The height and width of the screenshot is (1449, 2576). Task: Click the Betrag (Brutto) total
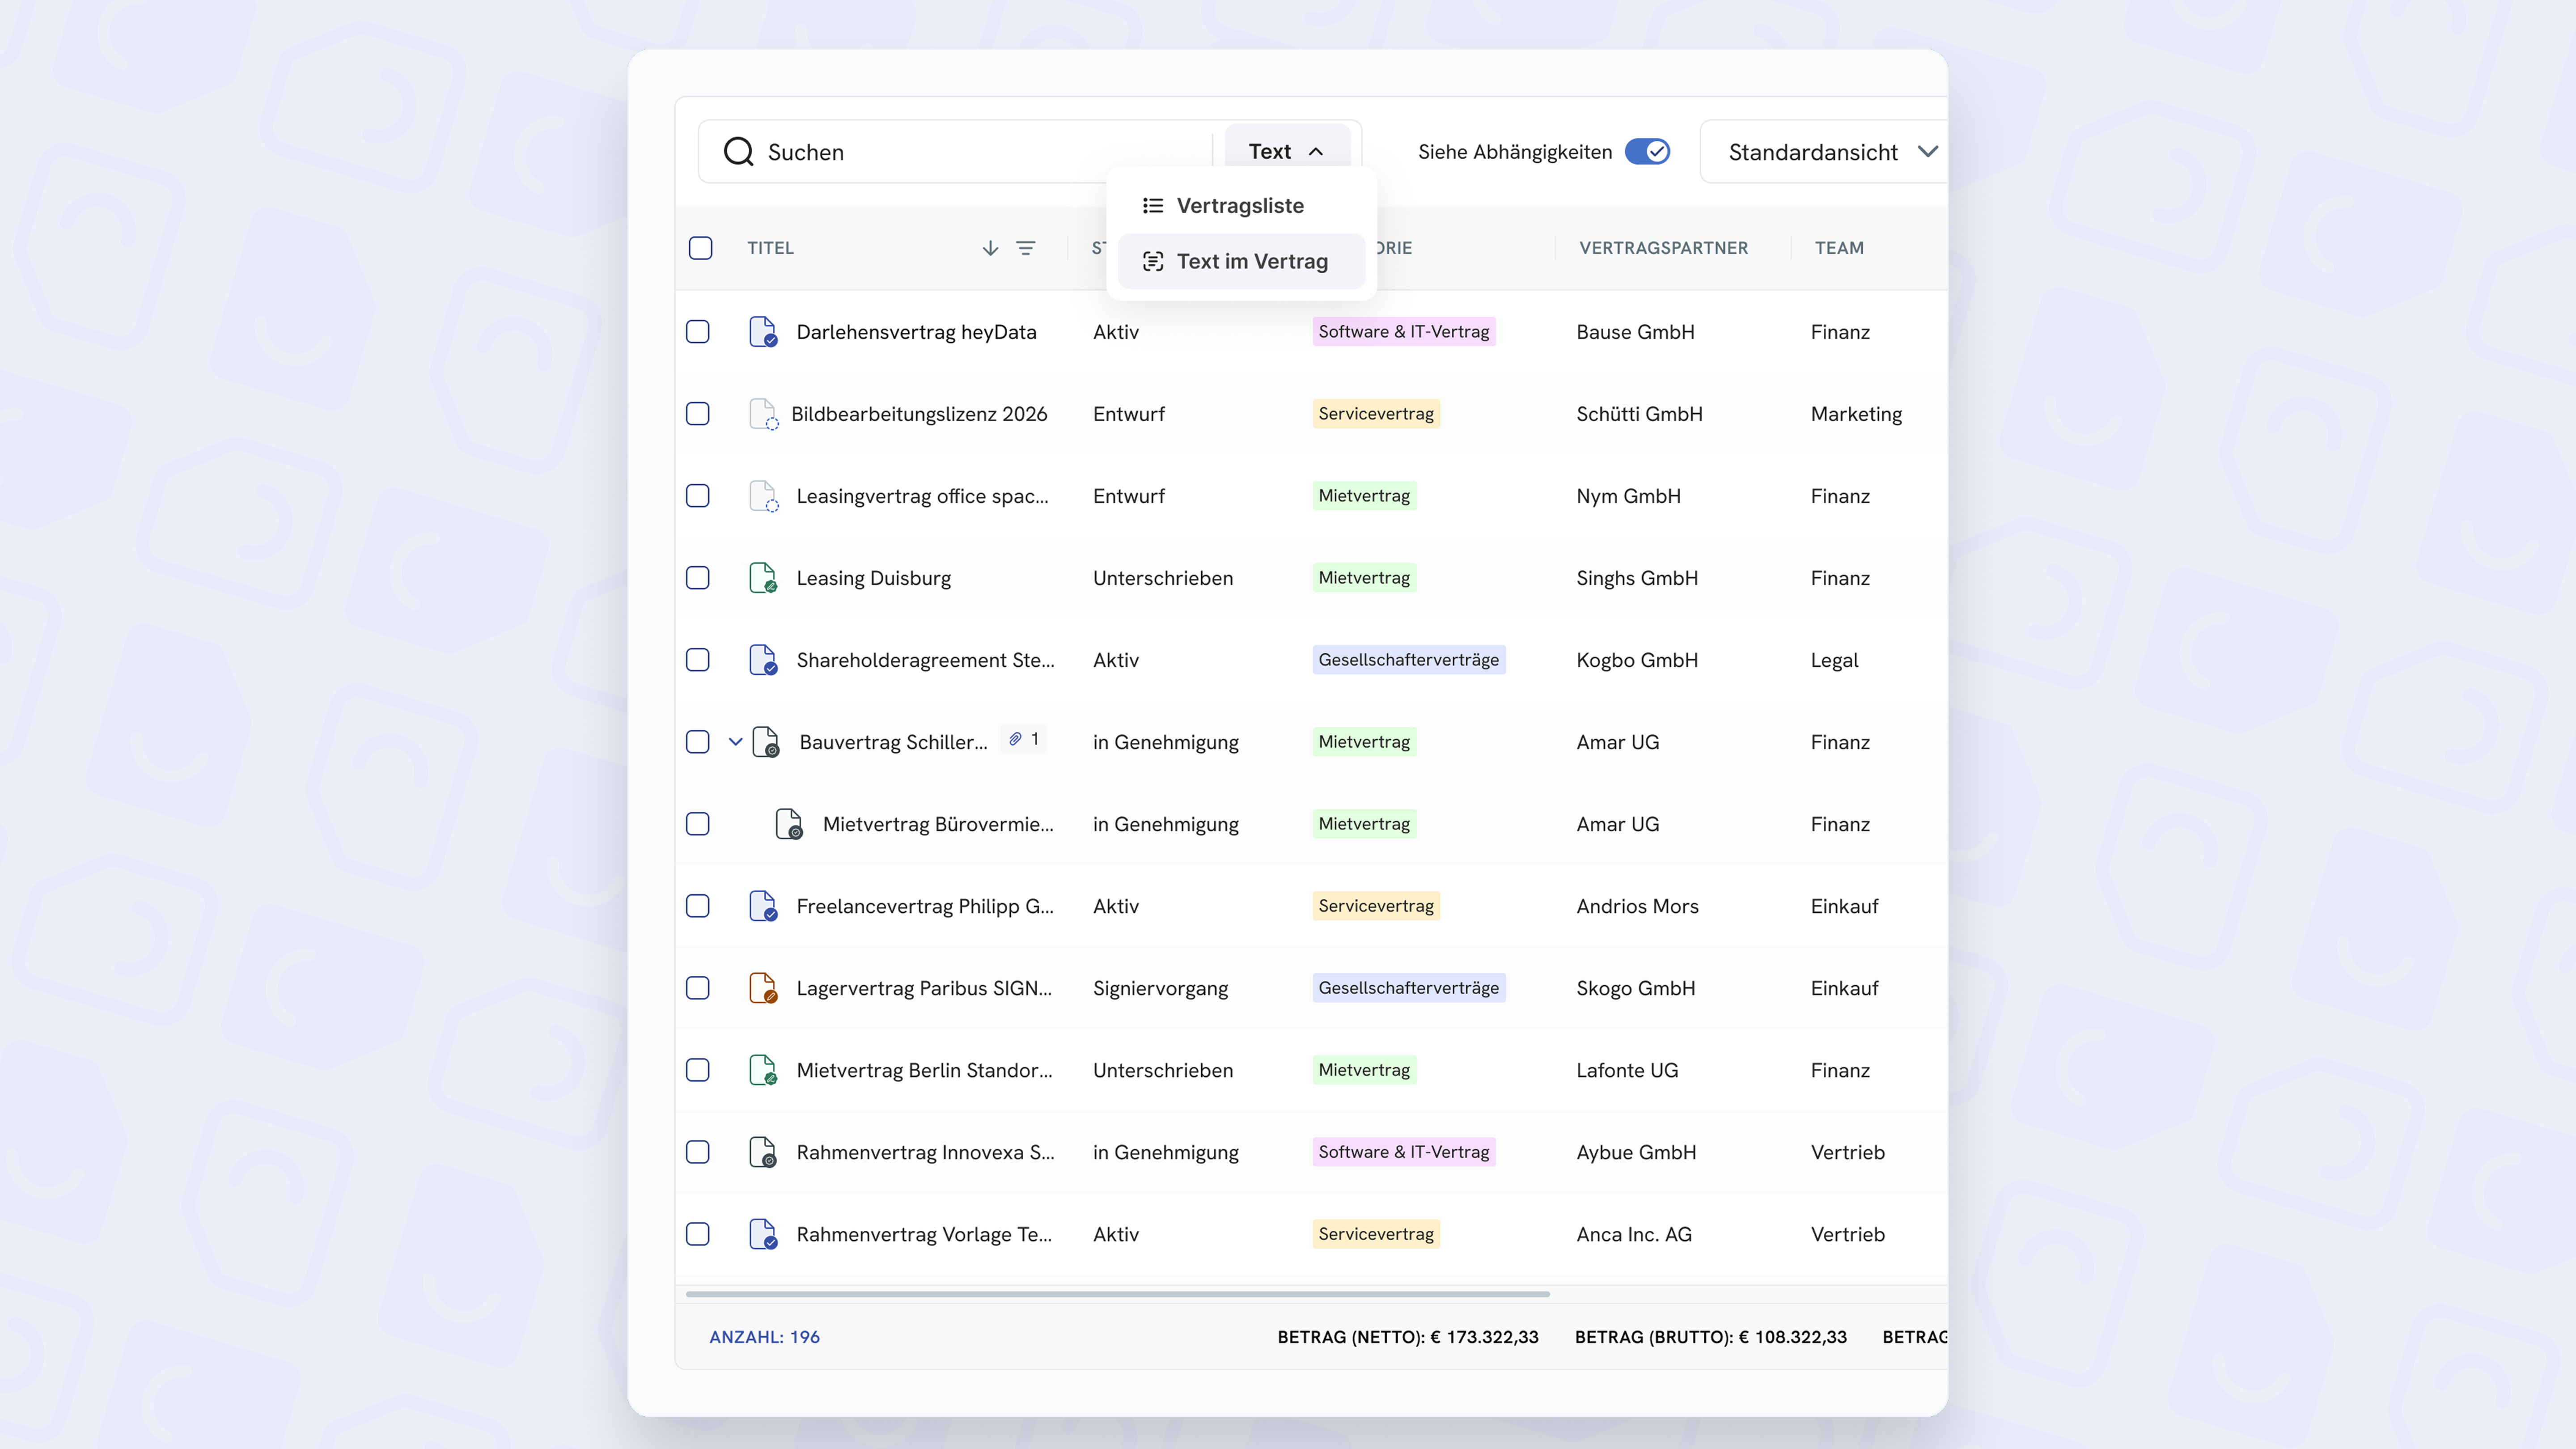click(x=1710, y=1337)
